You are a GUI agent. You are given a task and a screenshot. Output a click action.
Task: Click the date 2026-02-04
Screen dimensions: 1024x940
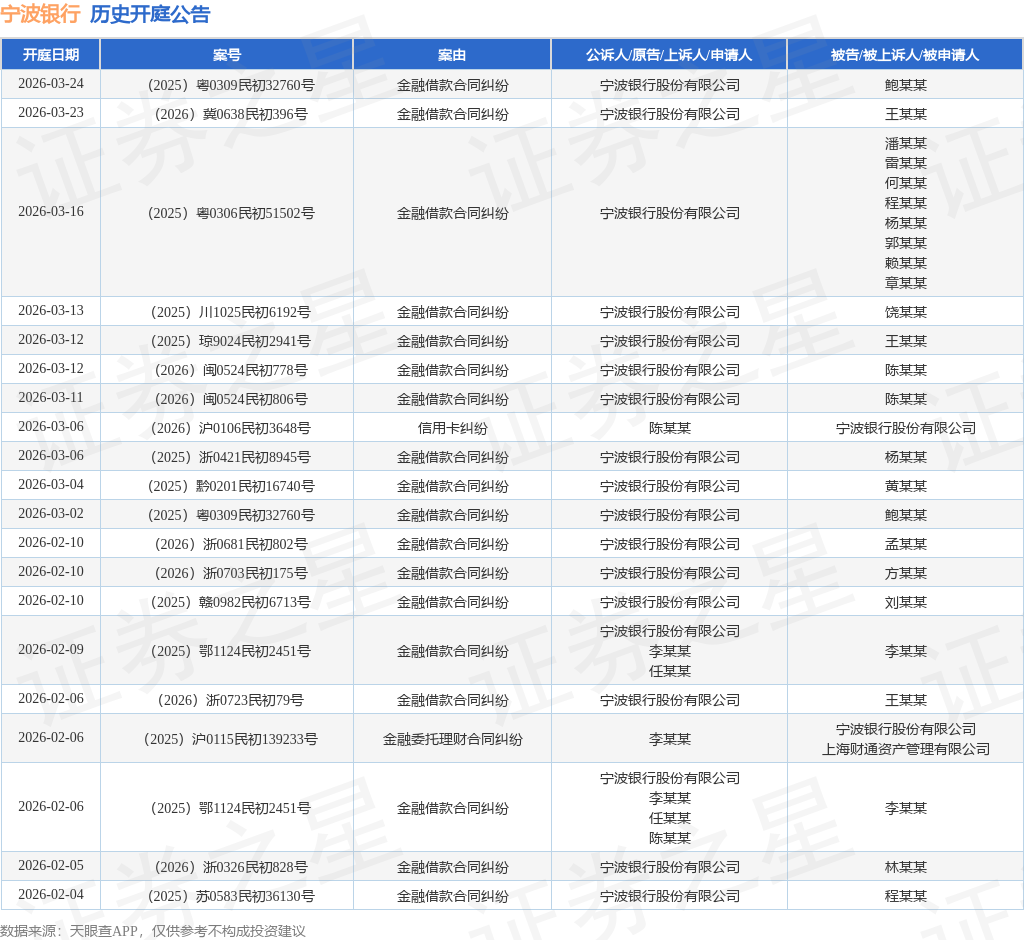pos(51,894)
